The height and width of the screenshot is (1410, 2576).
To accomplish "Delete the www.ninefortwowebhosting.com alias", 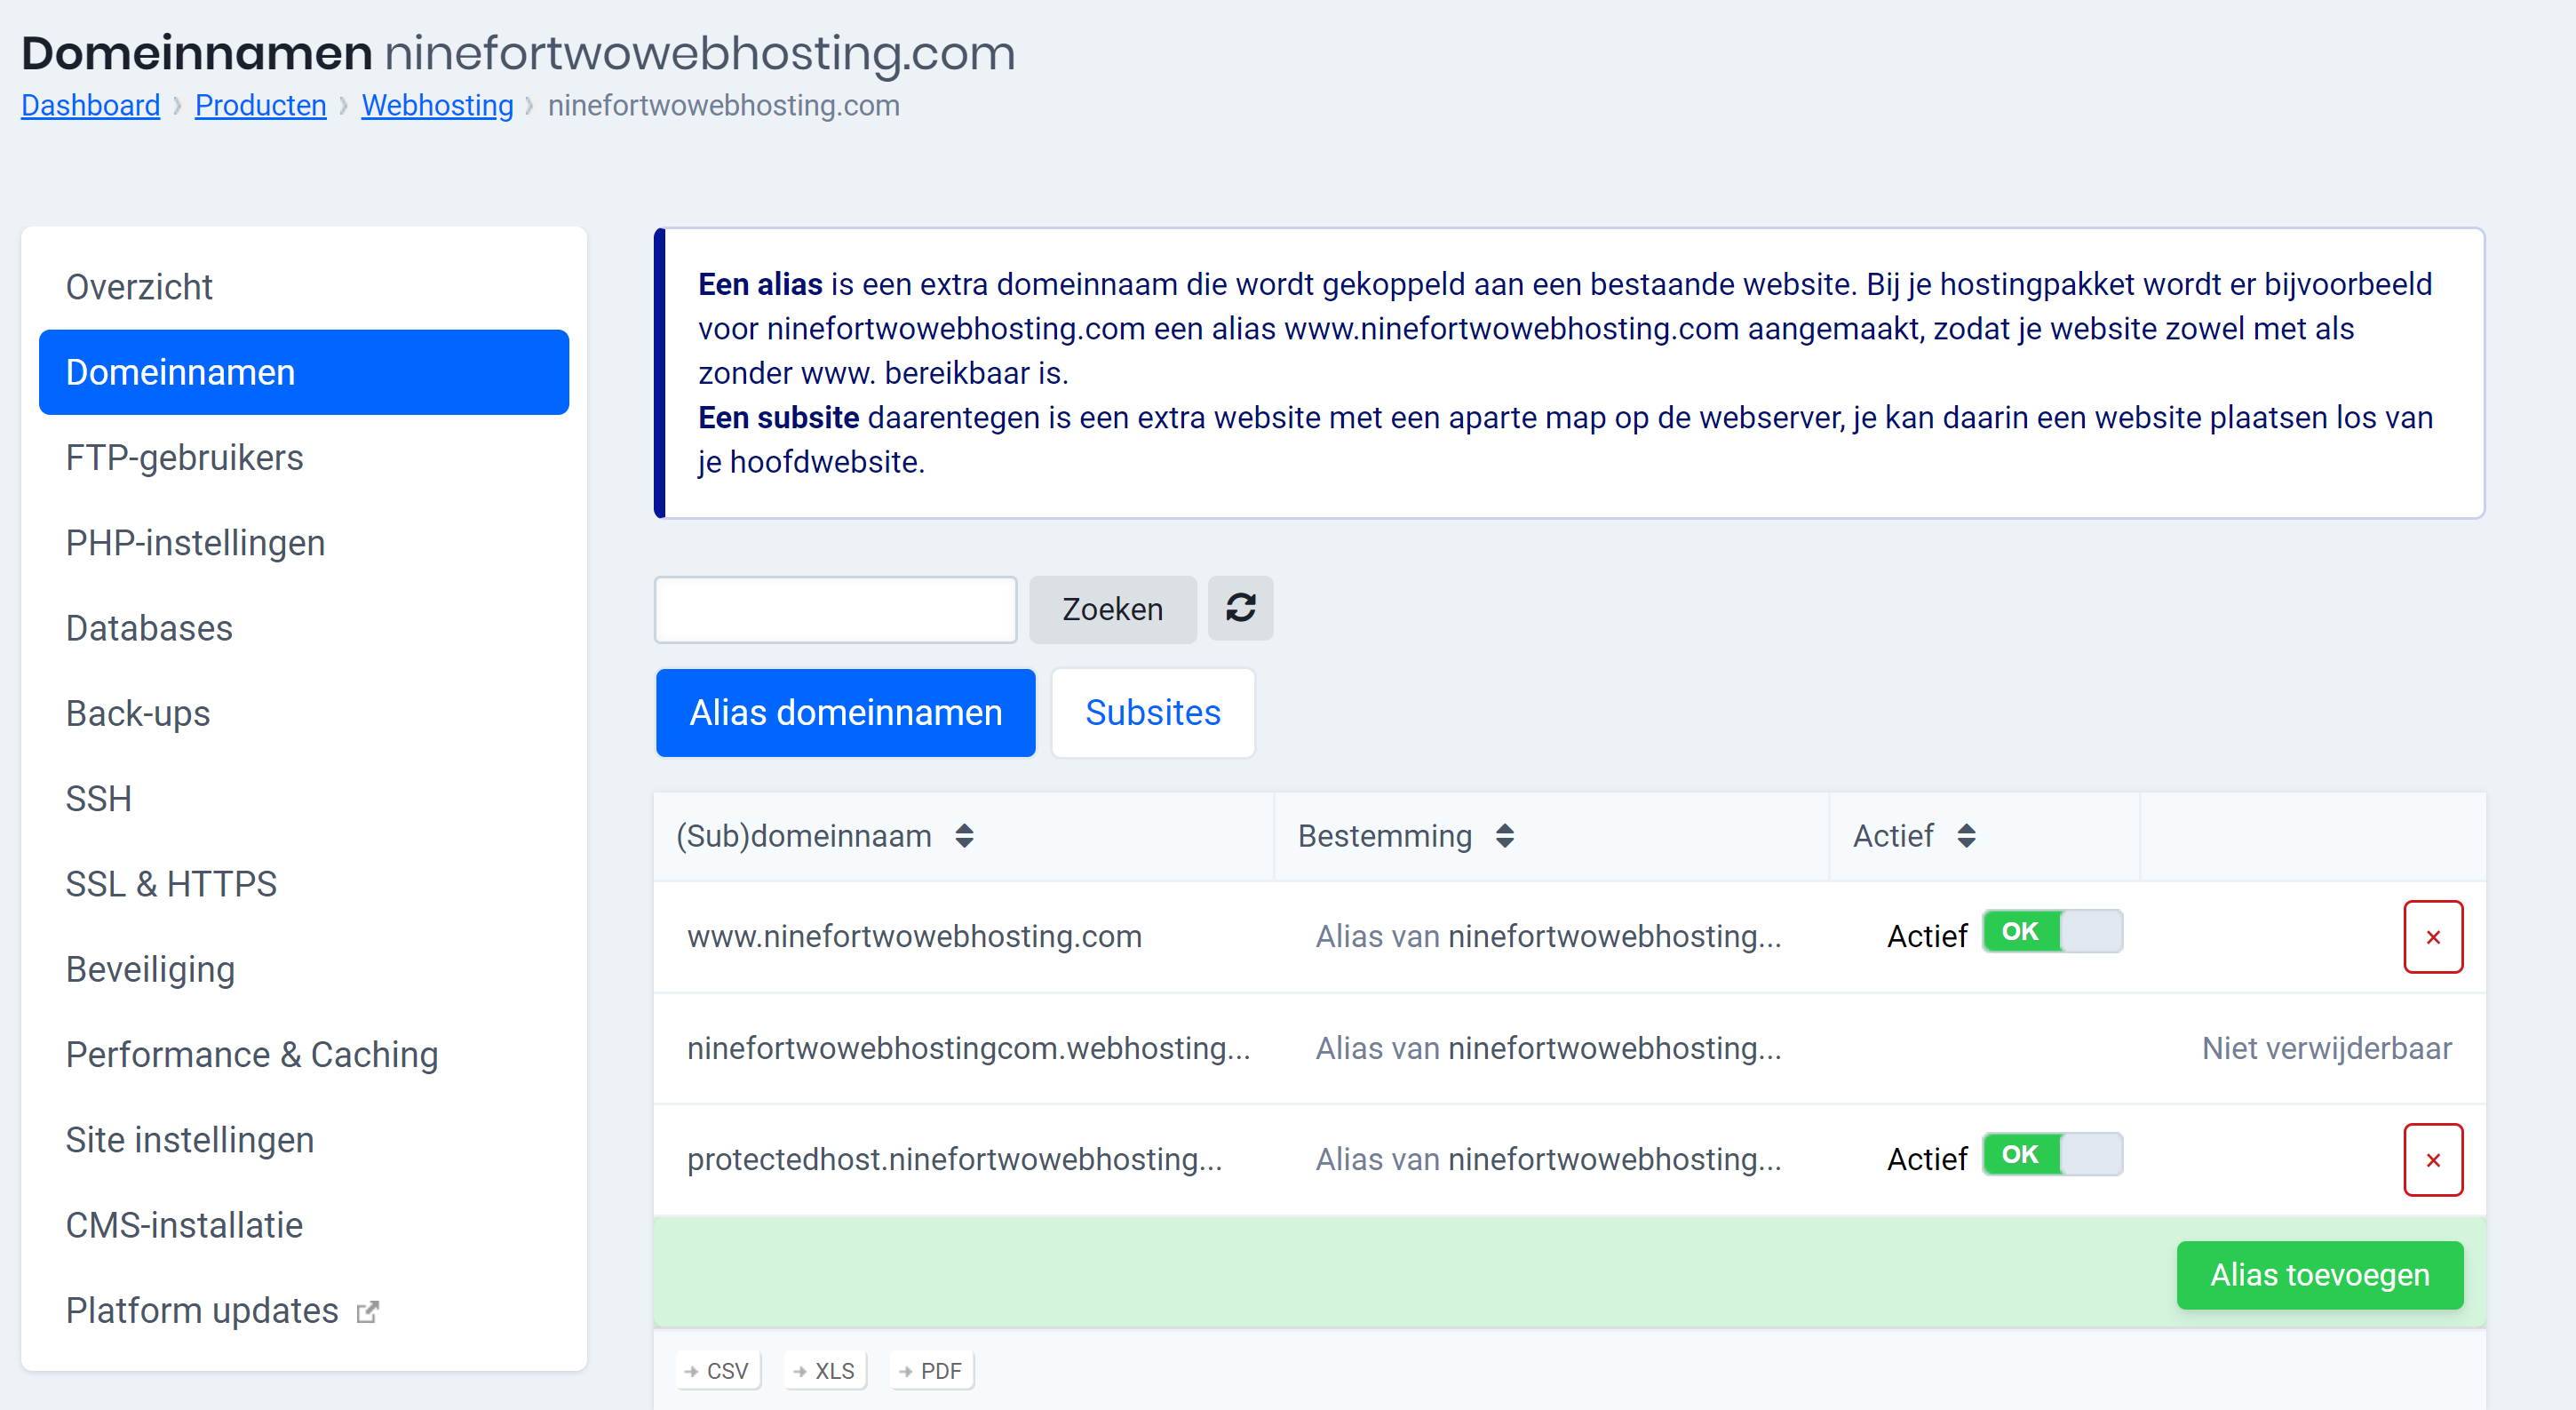I will [x=2432, y=937].
